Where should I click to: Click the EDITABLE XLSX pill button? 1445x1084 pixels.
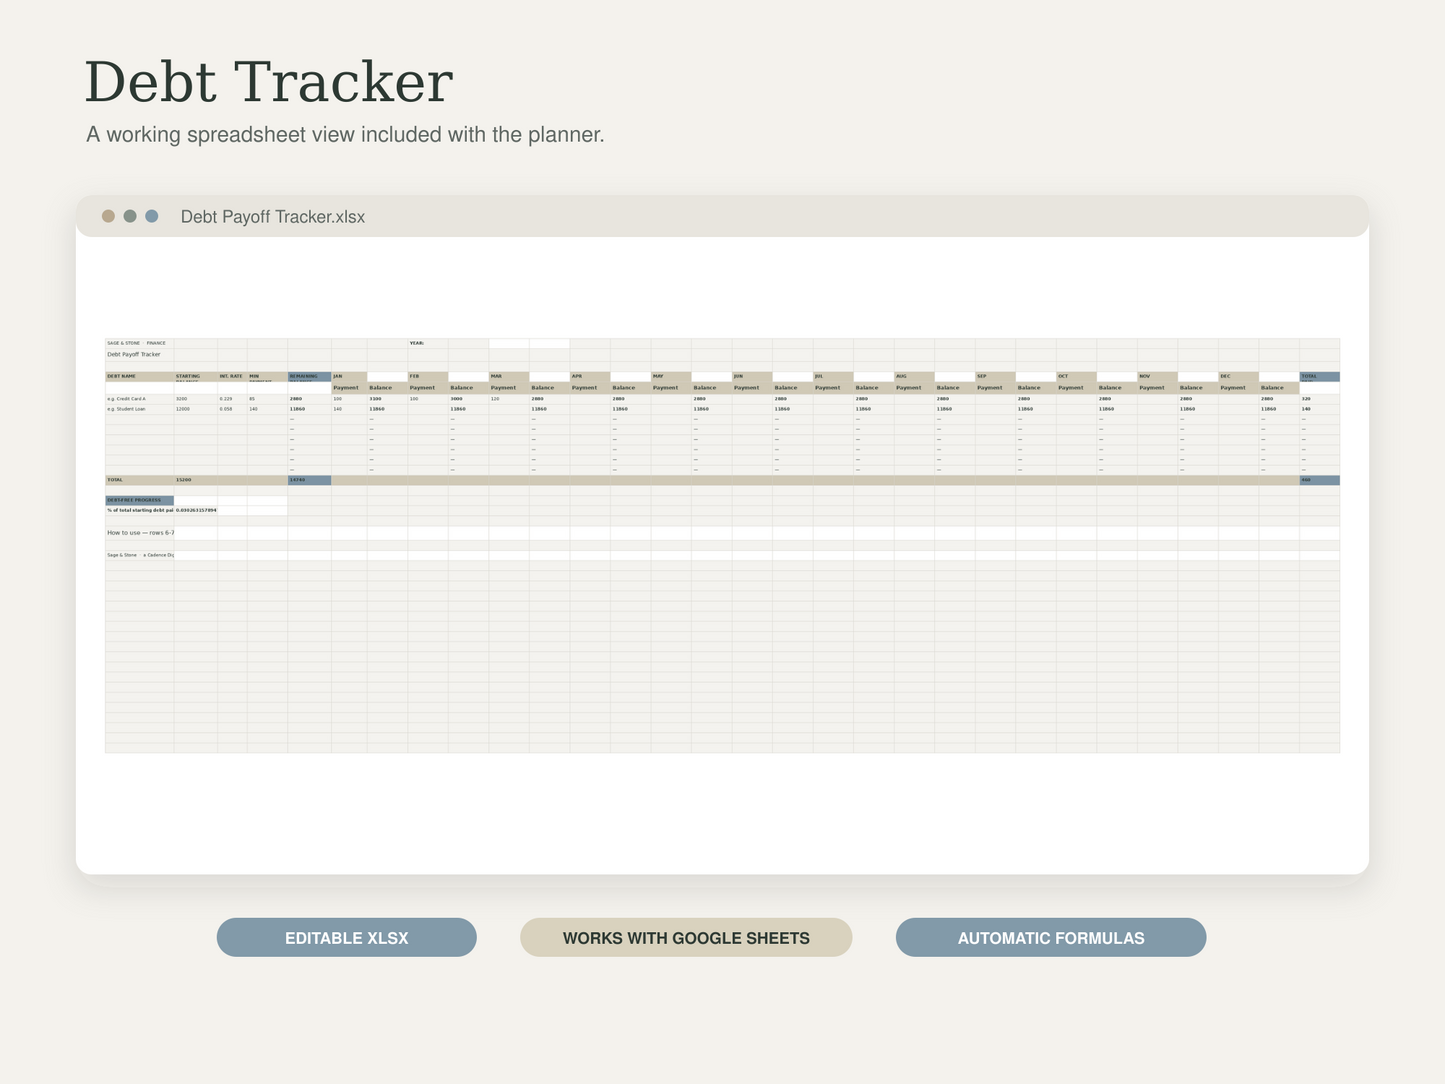pos(346,937)
